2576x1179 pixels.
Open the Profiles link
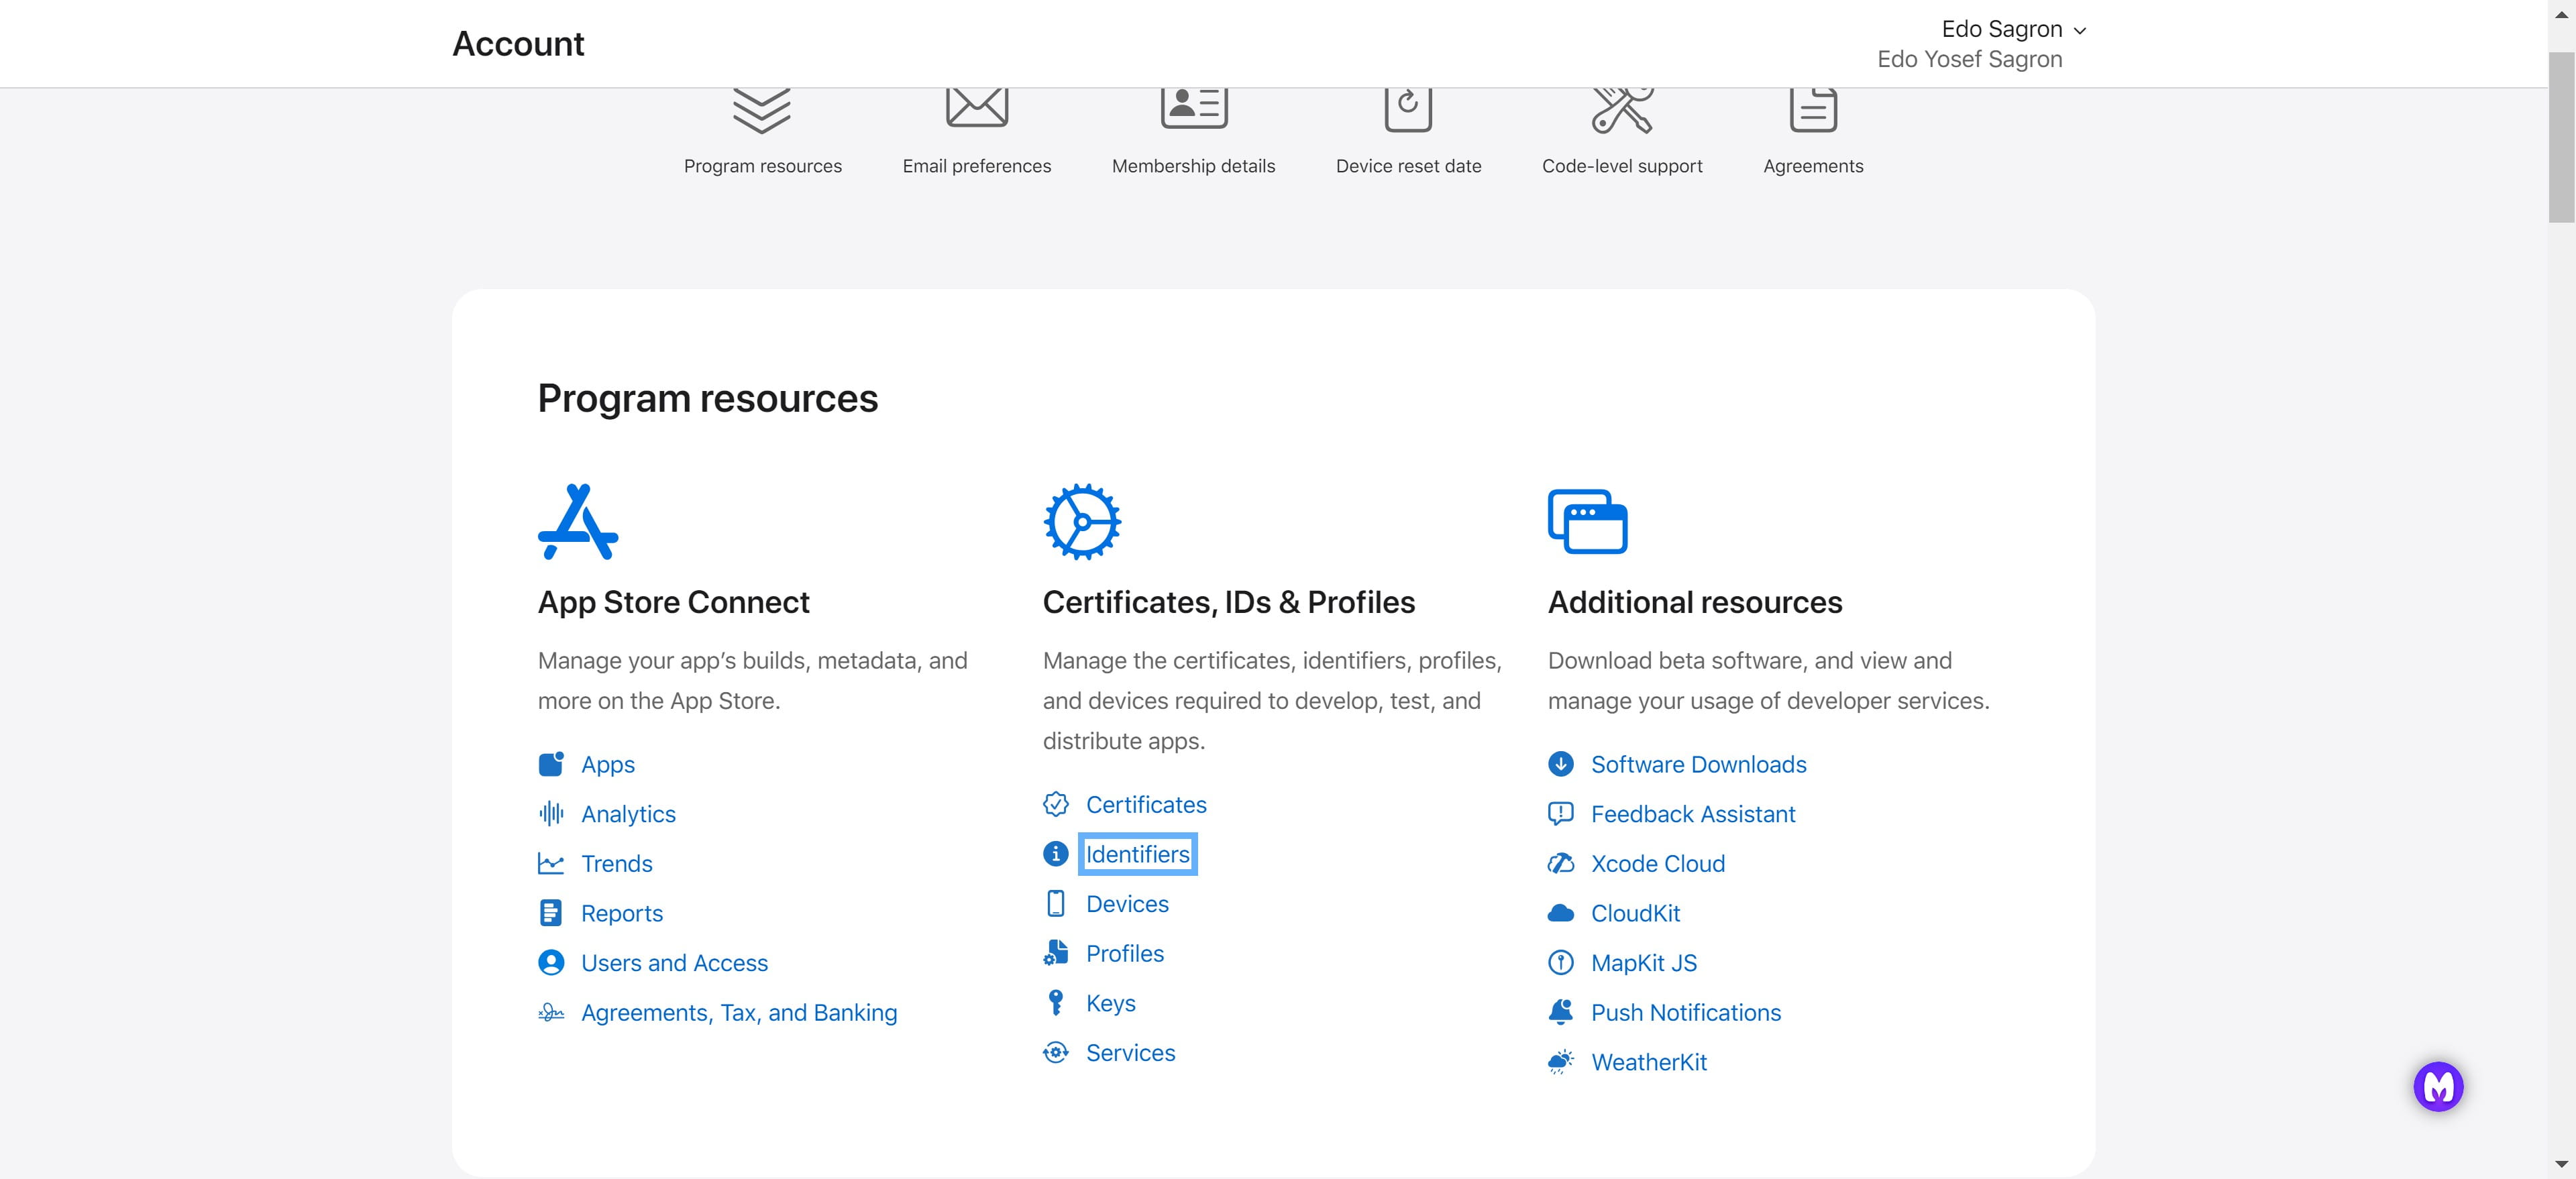point(1124,954)
